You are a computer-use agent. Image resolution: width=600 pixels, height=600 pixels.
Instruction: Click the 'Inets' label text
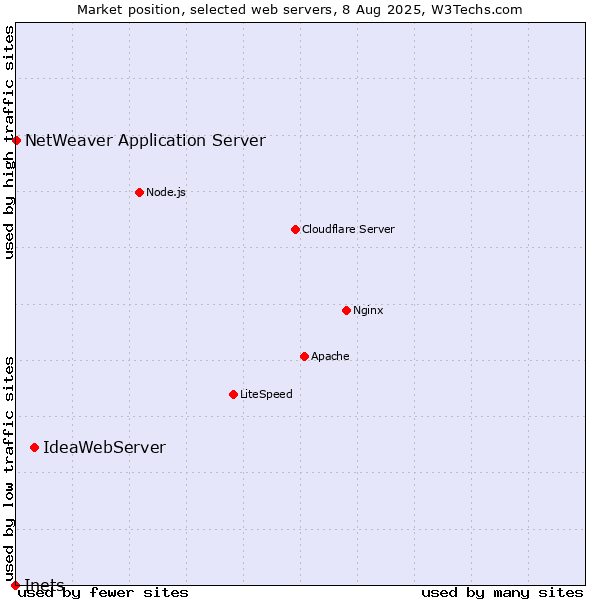click(x=44, y=584)
